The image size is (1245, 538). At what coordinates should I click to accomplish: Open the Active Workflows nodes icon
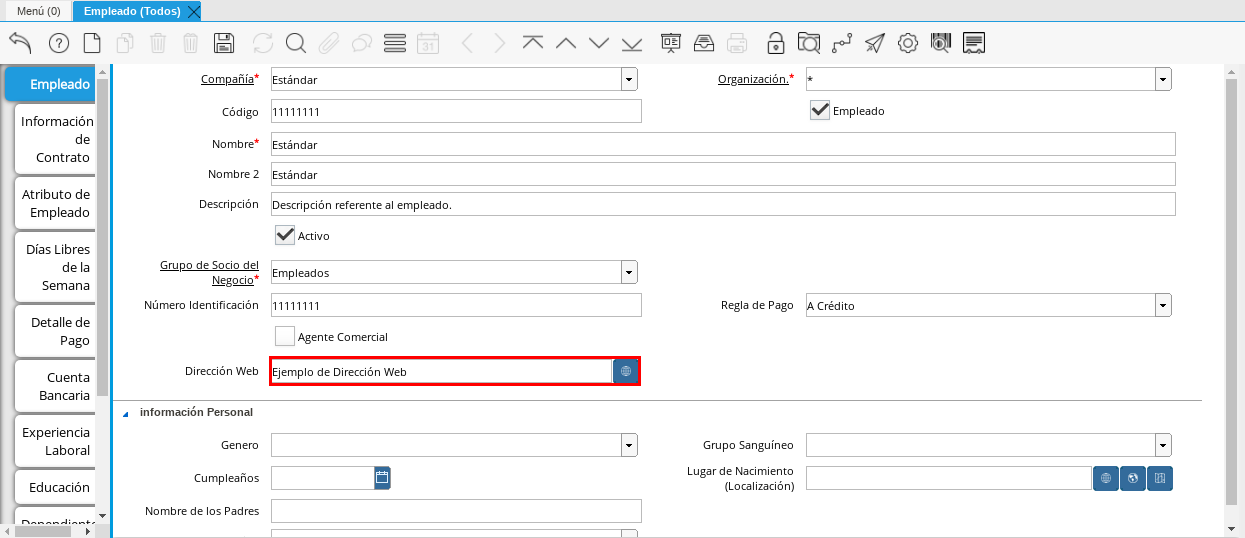(842, 42)
